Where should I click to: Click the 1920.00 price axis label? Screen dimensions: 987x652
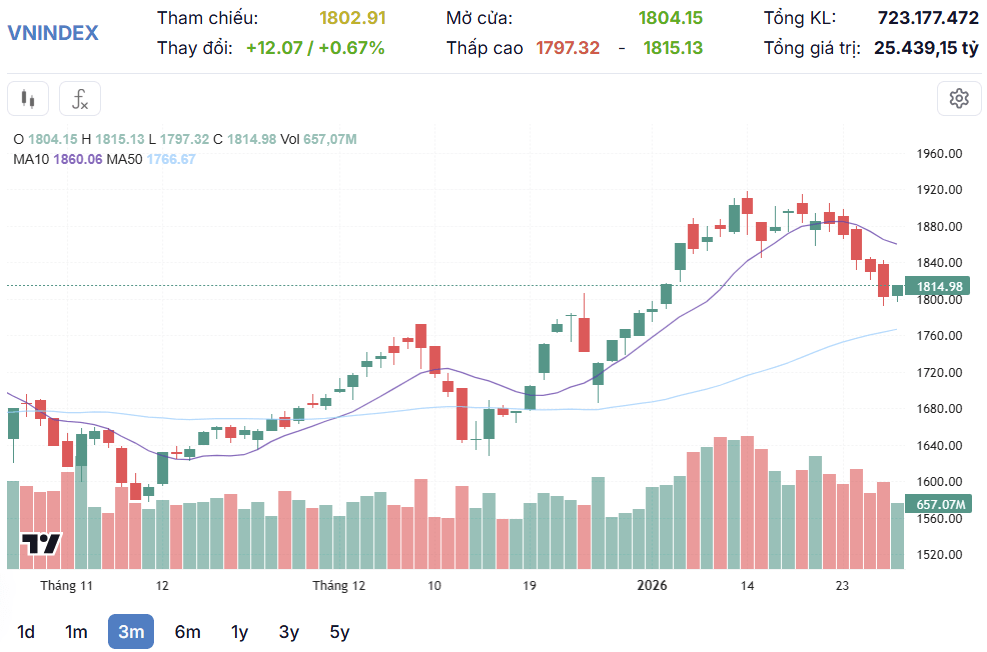coord(939,189)
